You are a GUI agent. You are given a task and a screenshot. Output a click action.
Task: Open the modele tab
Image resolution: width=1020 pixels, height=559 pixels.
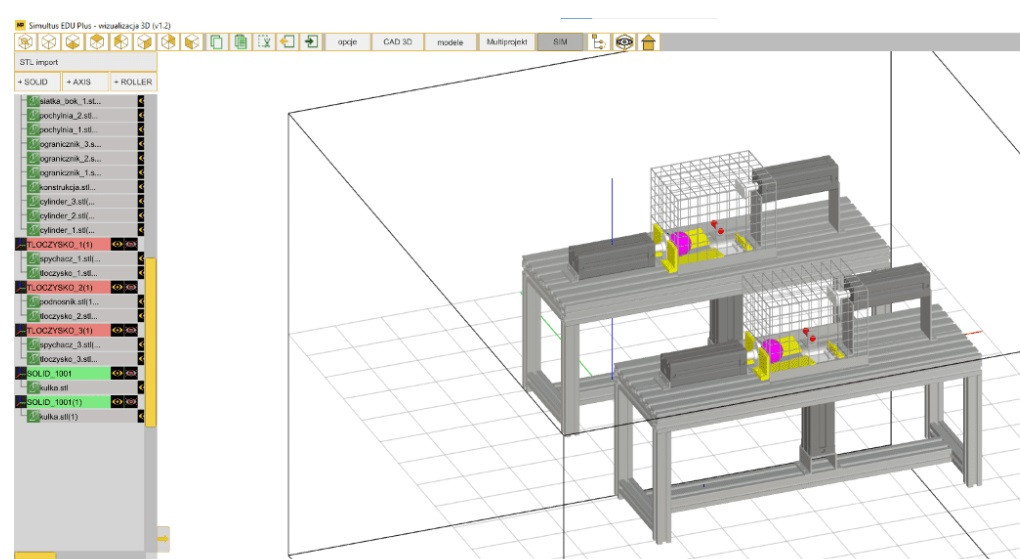(x=450, y=42)
